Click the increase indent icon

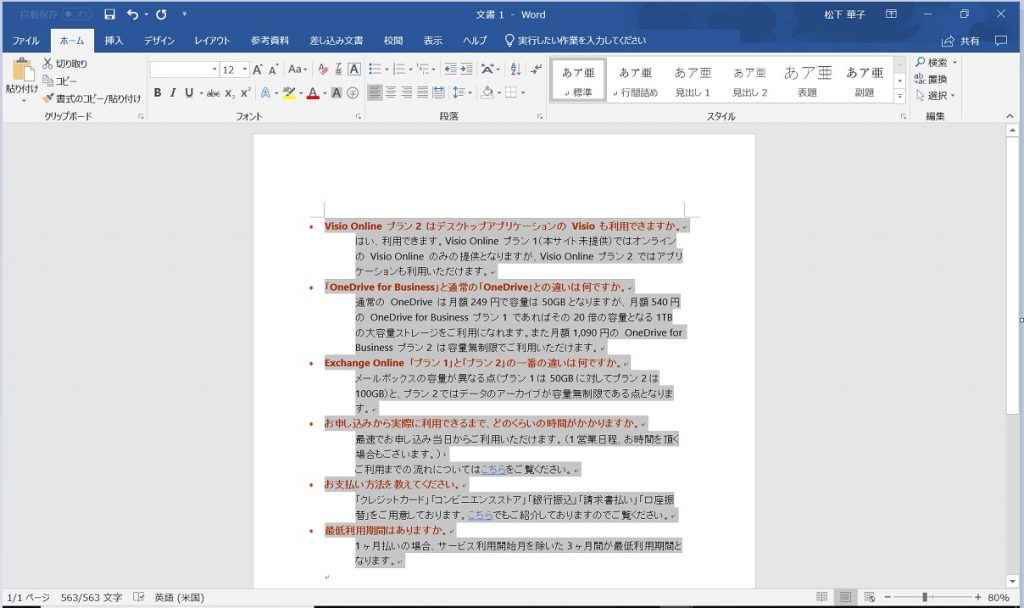coord(467,69)
